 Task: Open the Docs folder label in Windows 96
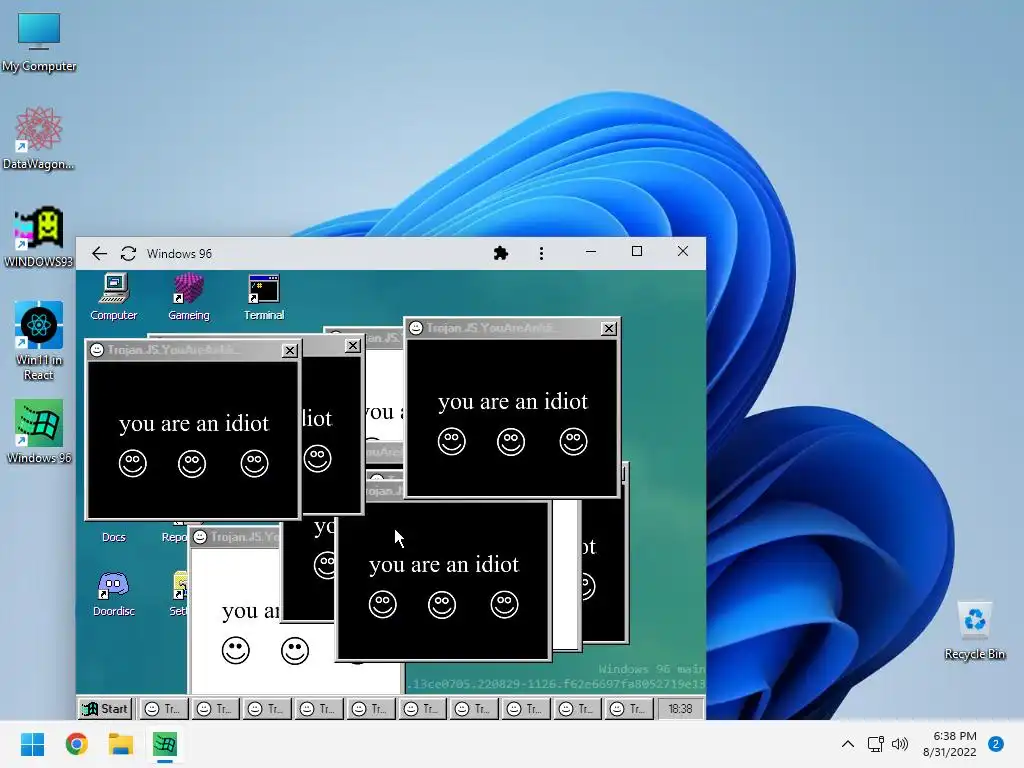(x=114, y=537)
